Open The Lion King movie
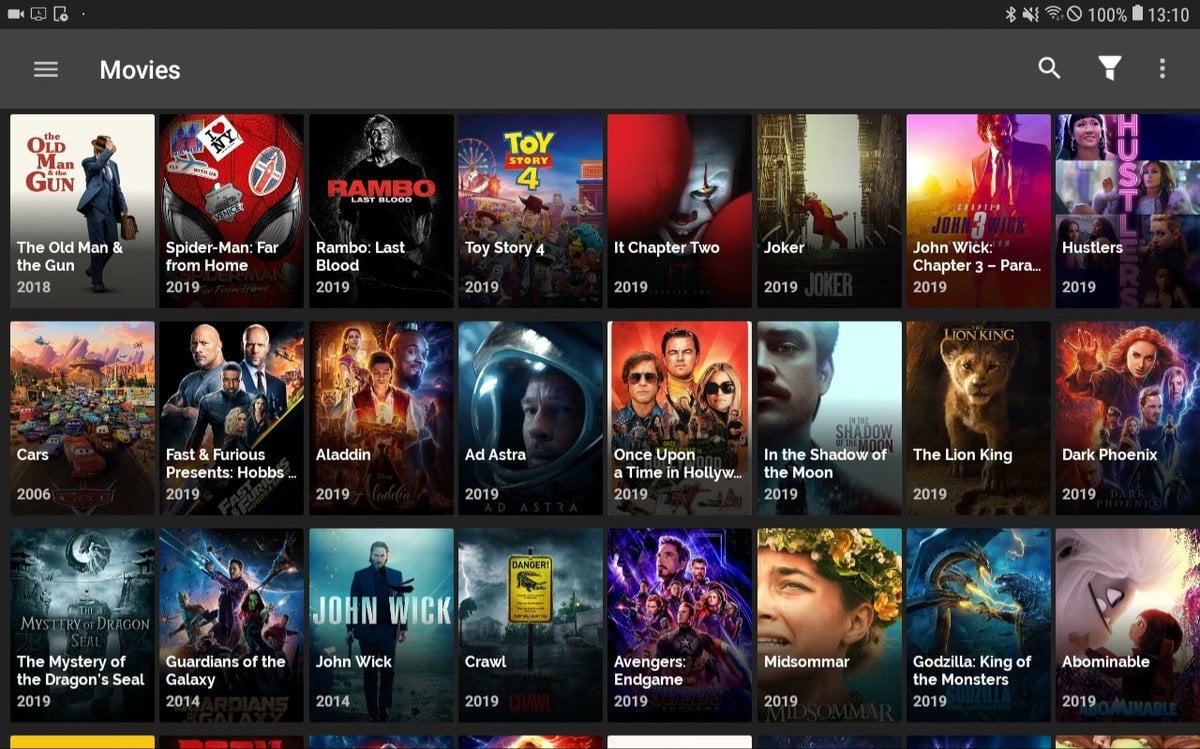This screenshot has height=749, width=1200. [978, 417]
